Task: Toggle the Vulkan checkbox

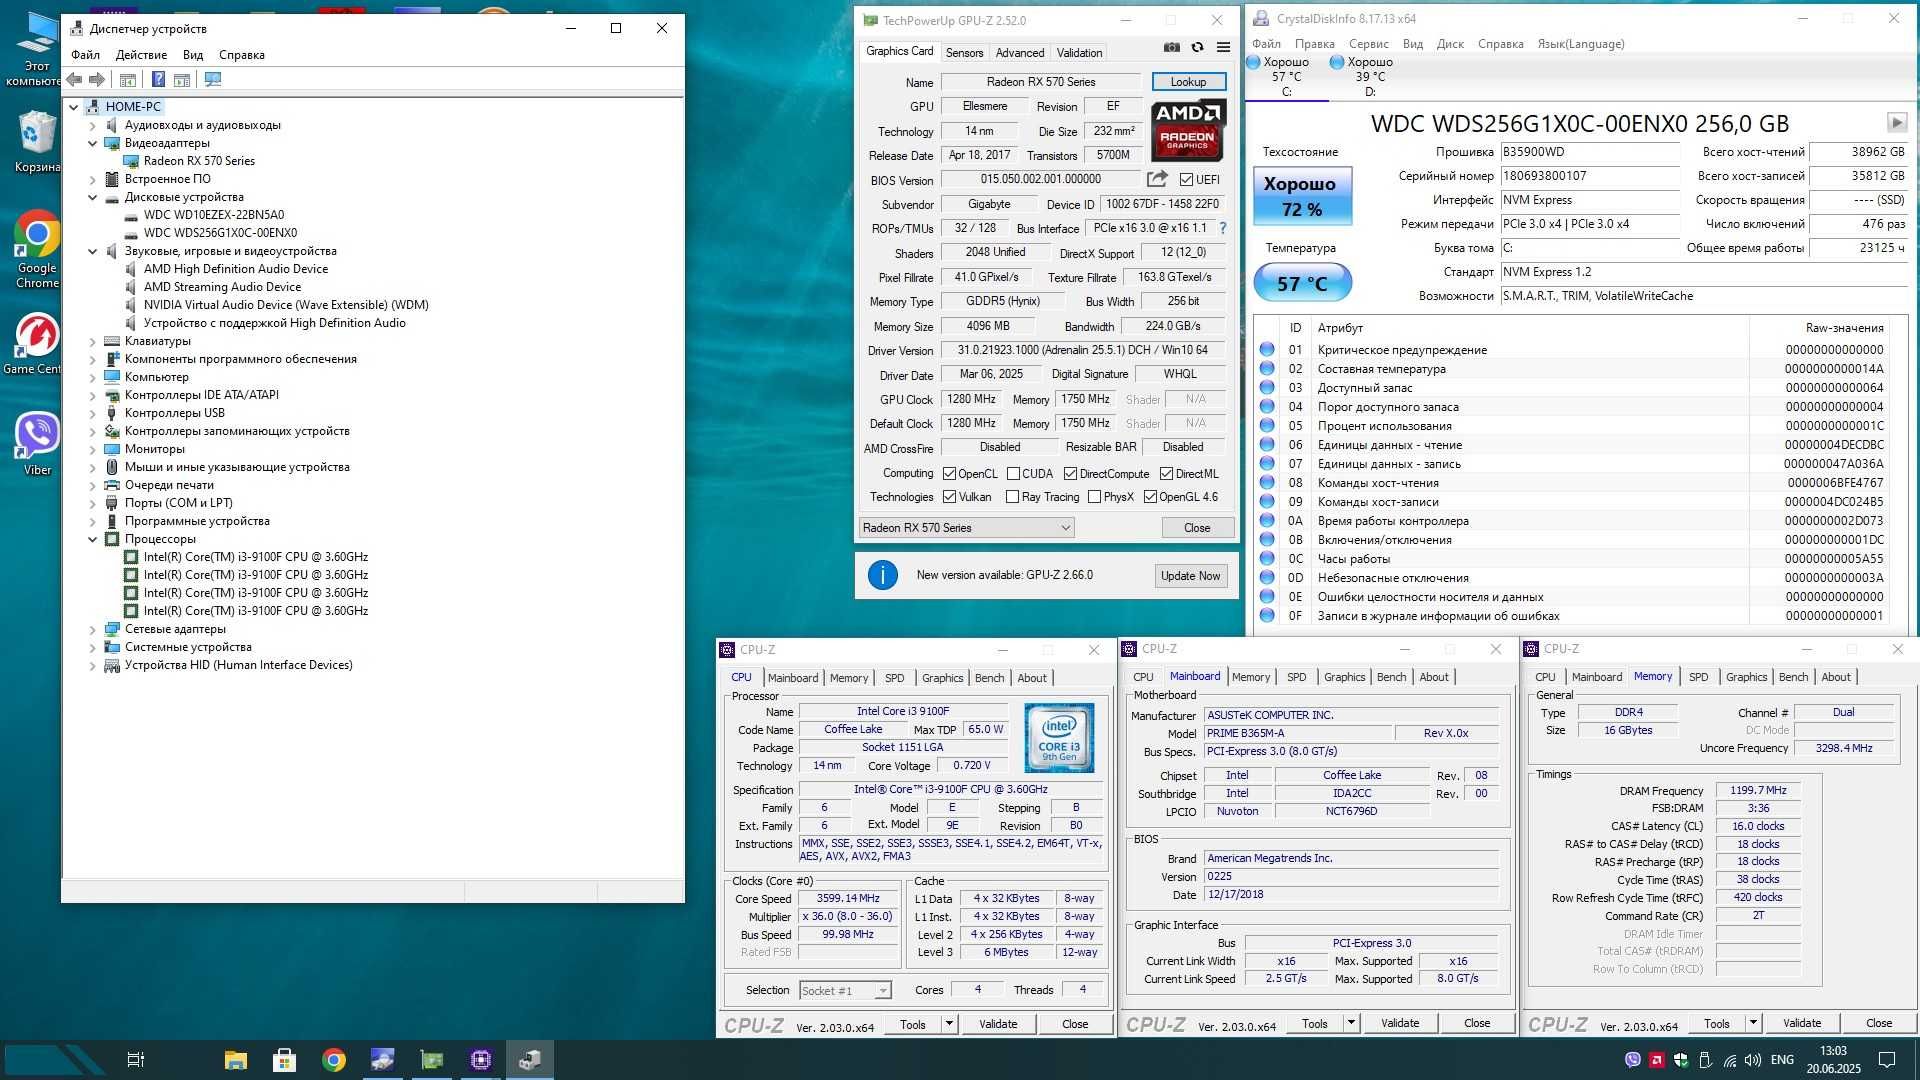Action: pos(949,497)
